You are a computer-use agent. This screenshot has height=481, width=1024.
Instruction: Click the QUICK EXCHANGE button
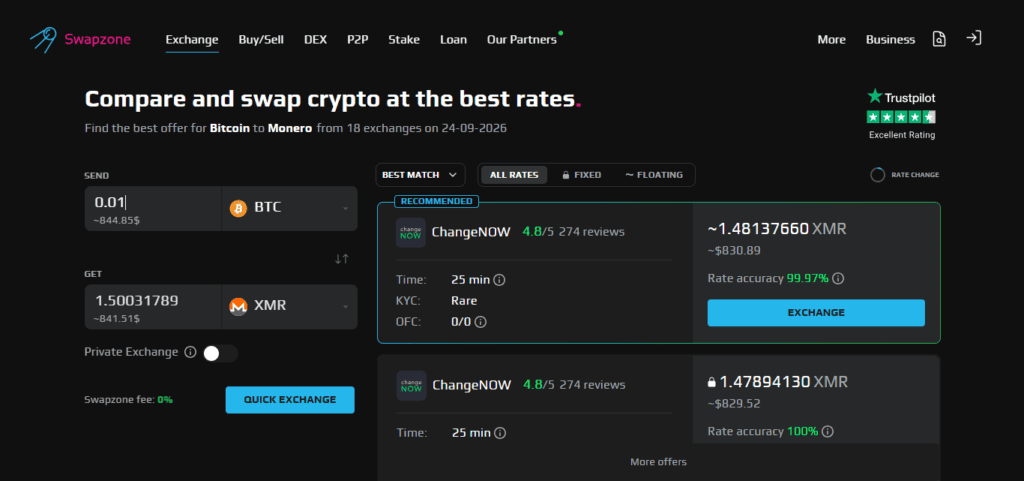tap(290, 399)
